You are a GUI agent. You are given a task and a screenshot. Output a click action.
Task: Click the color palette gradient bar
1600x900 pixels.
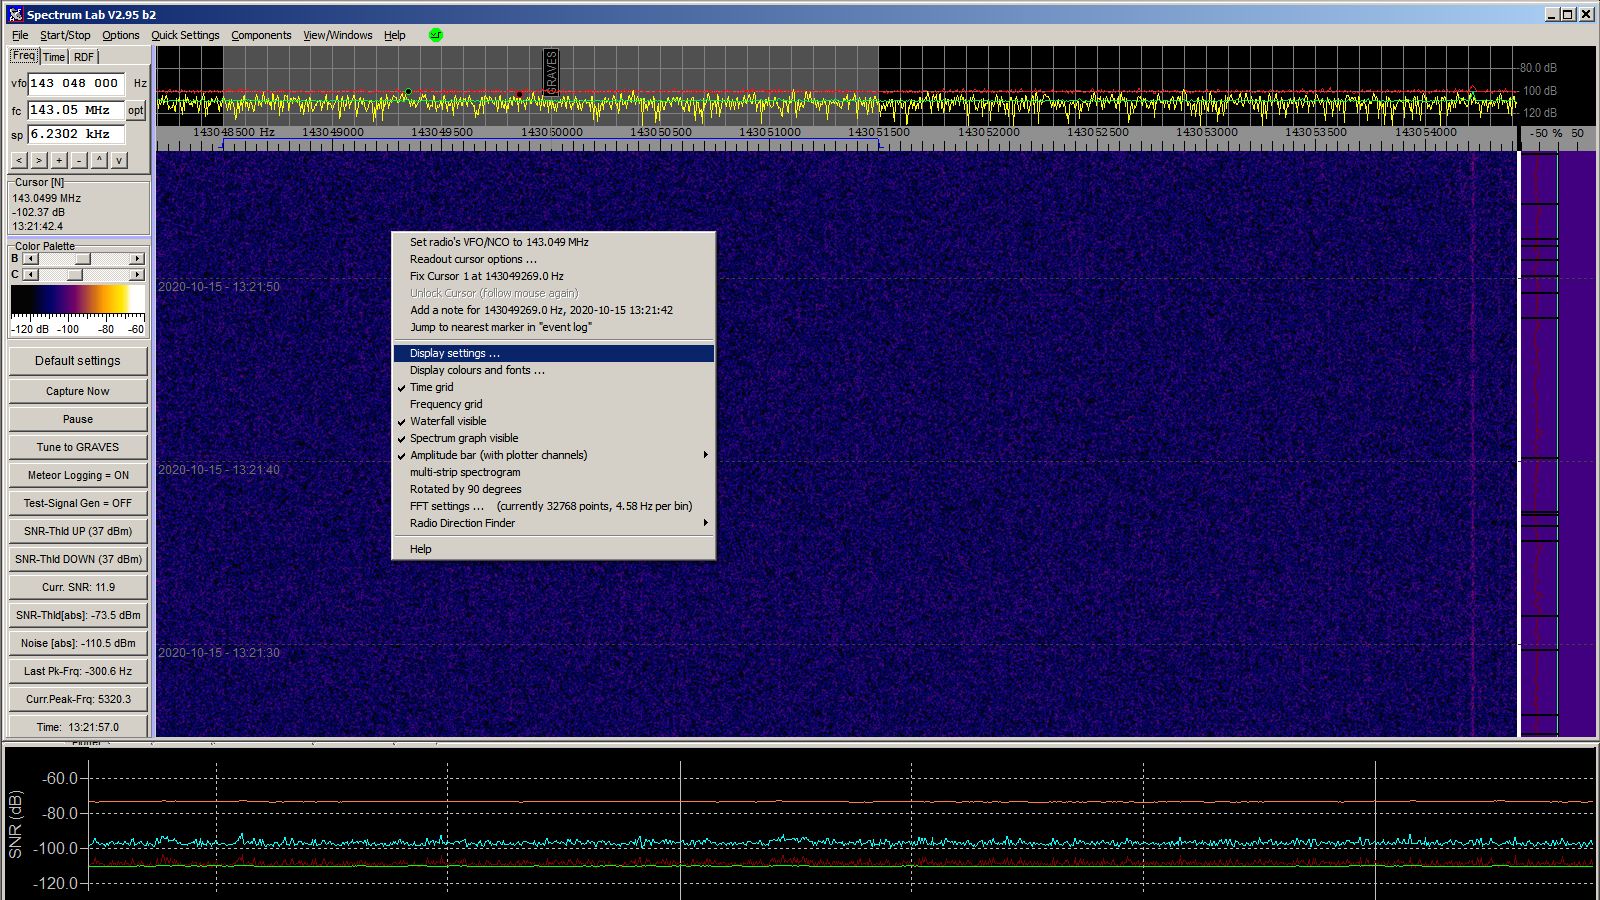pyautogui.click(x=78, y=299)
